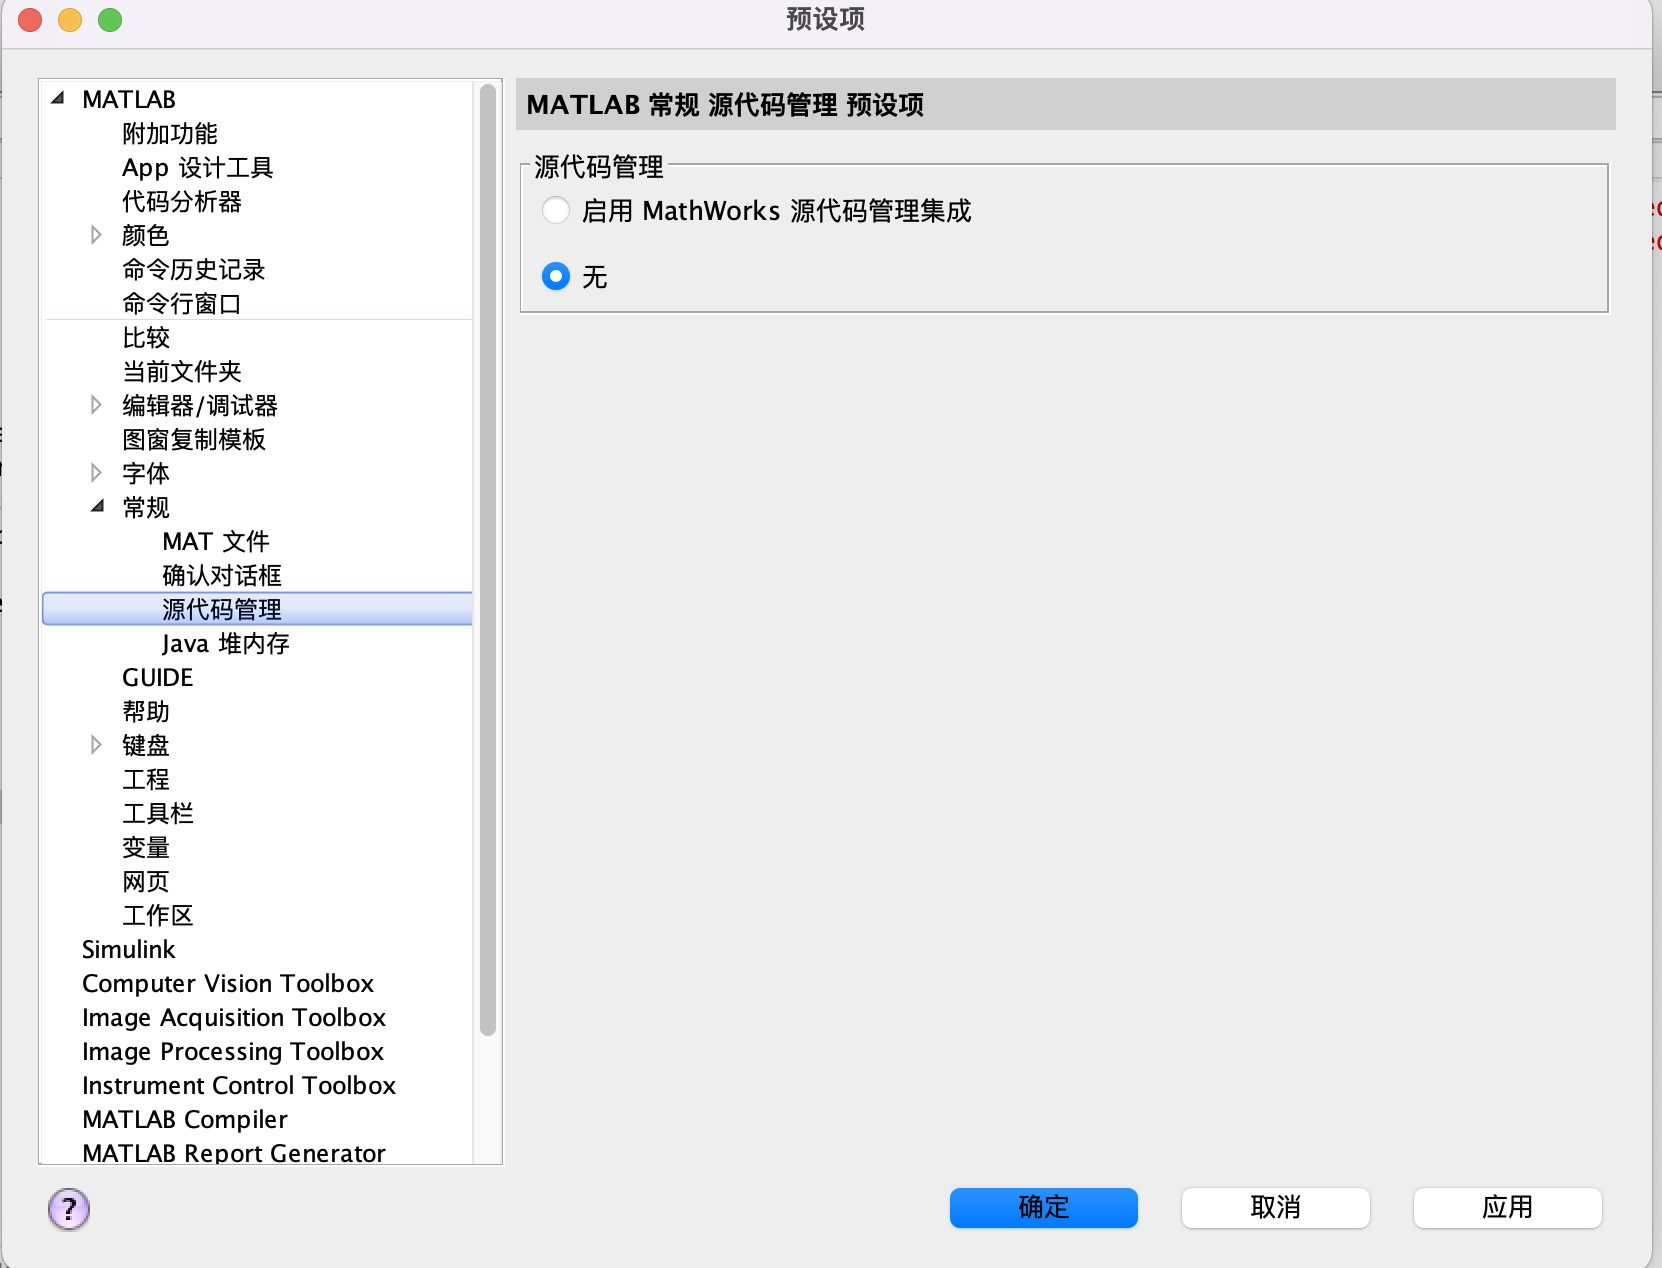Select Computer Vision Toolbox preferences
This screenshot has height=1268, width=1662.
pyautogui.click(x=228, y=983)
